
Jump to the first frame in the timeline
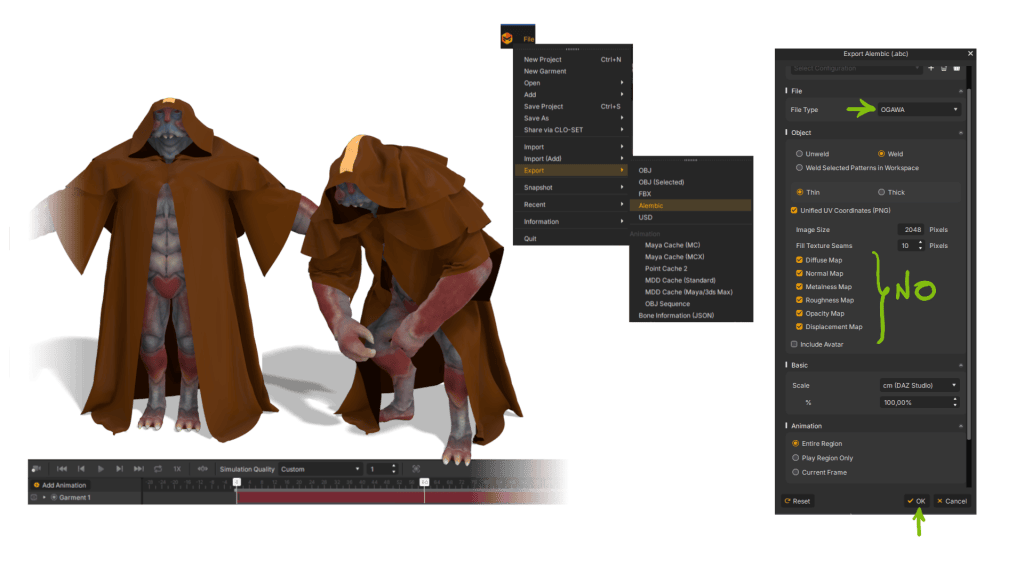62,469
